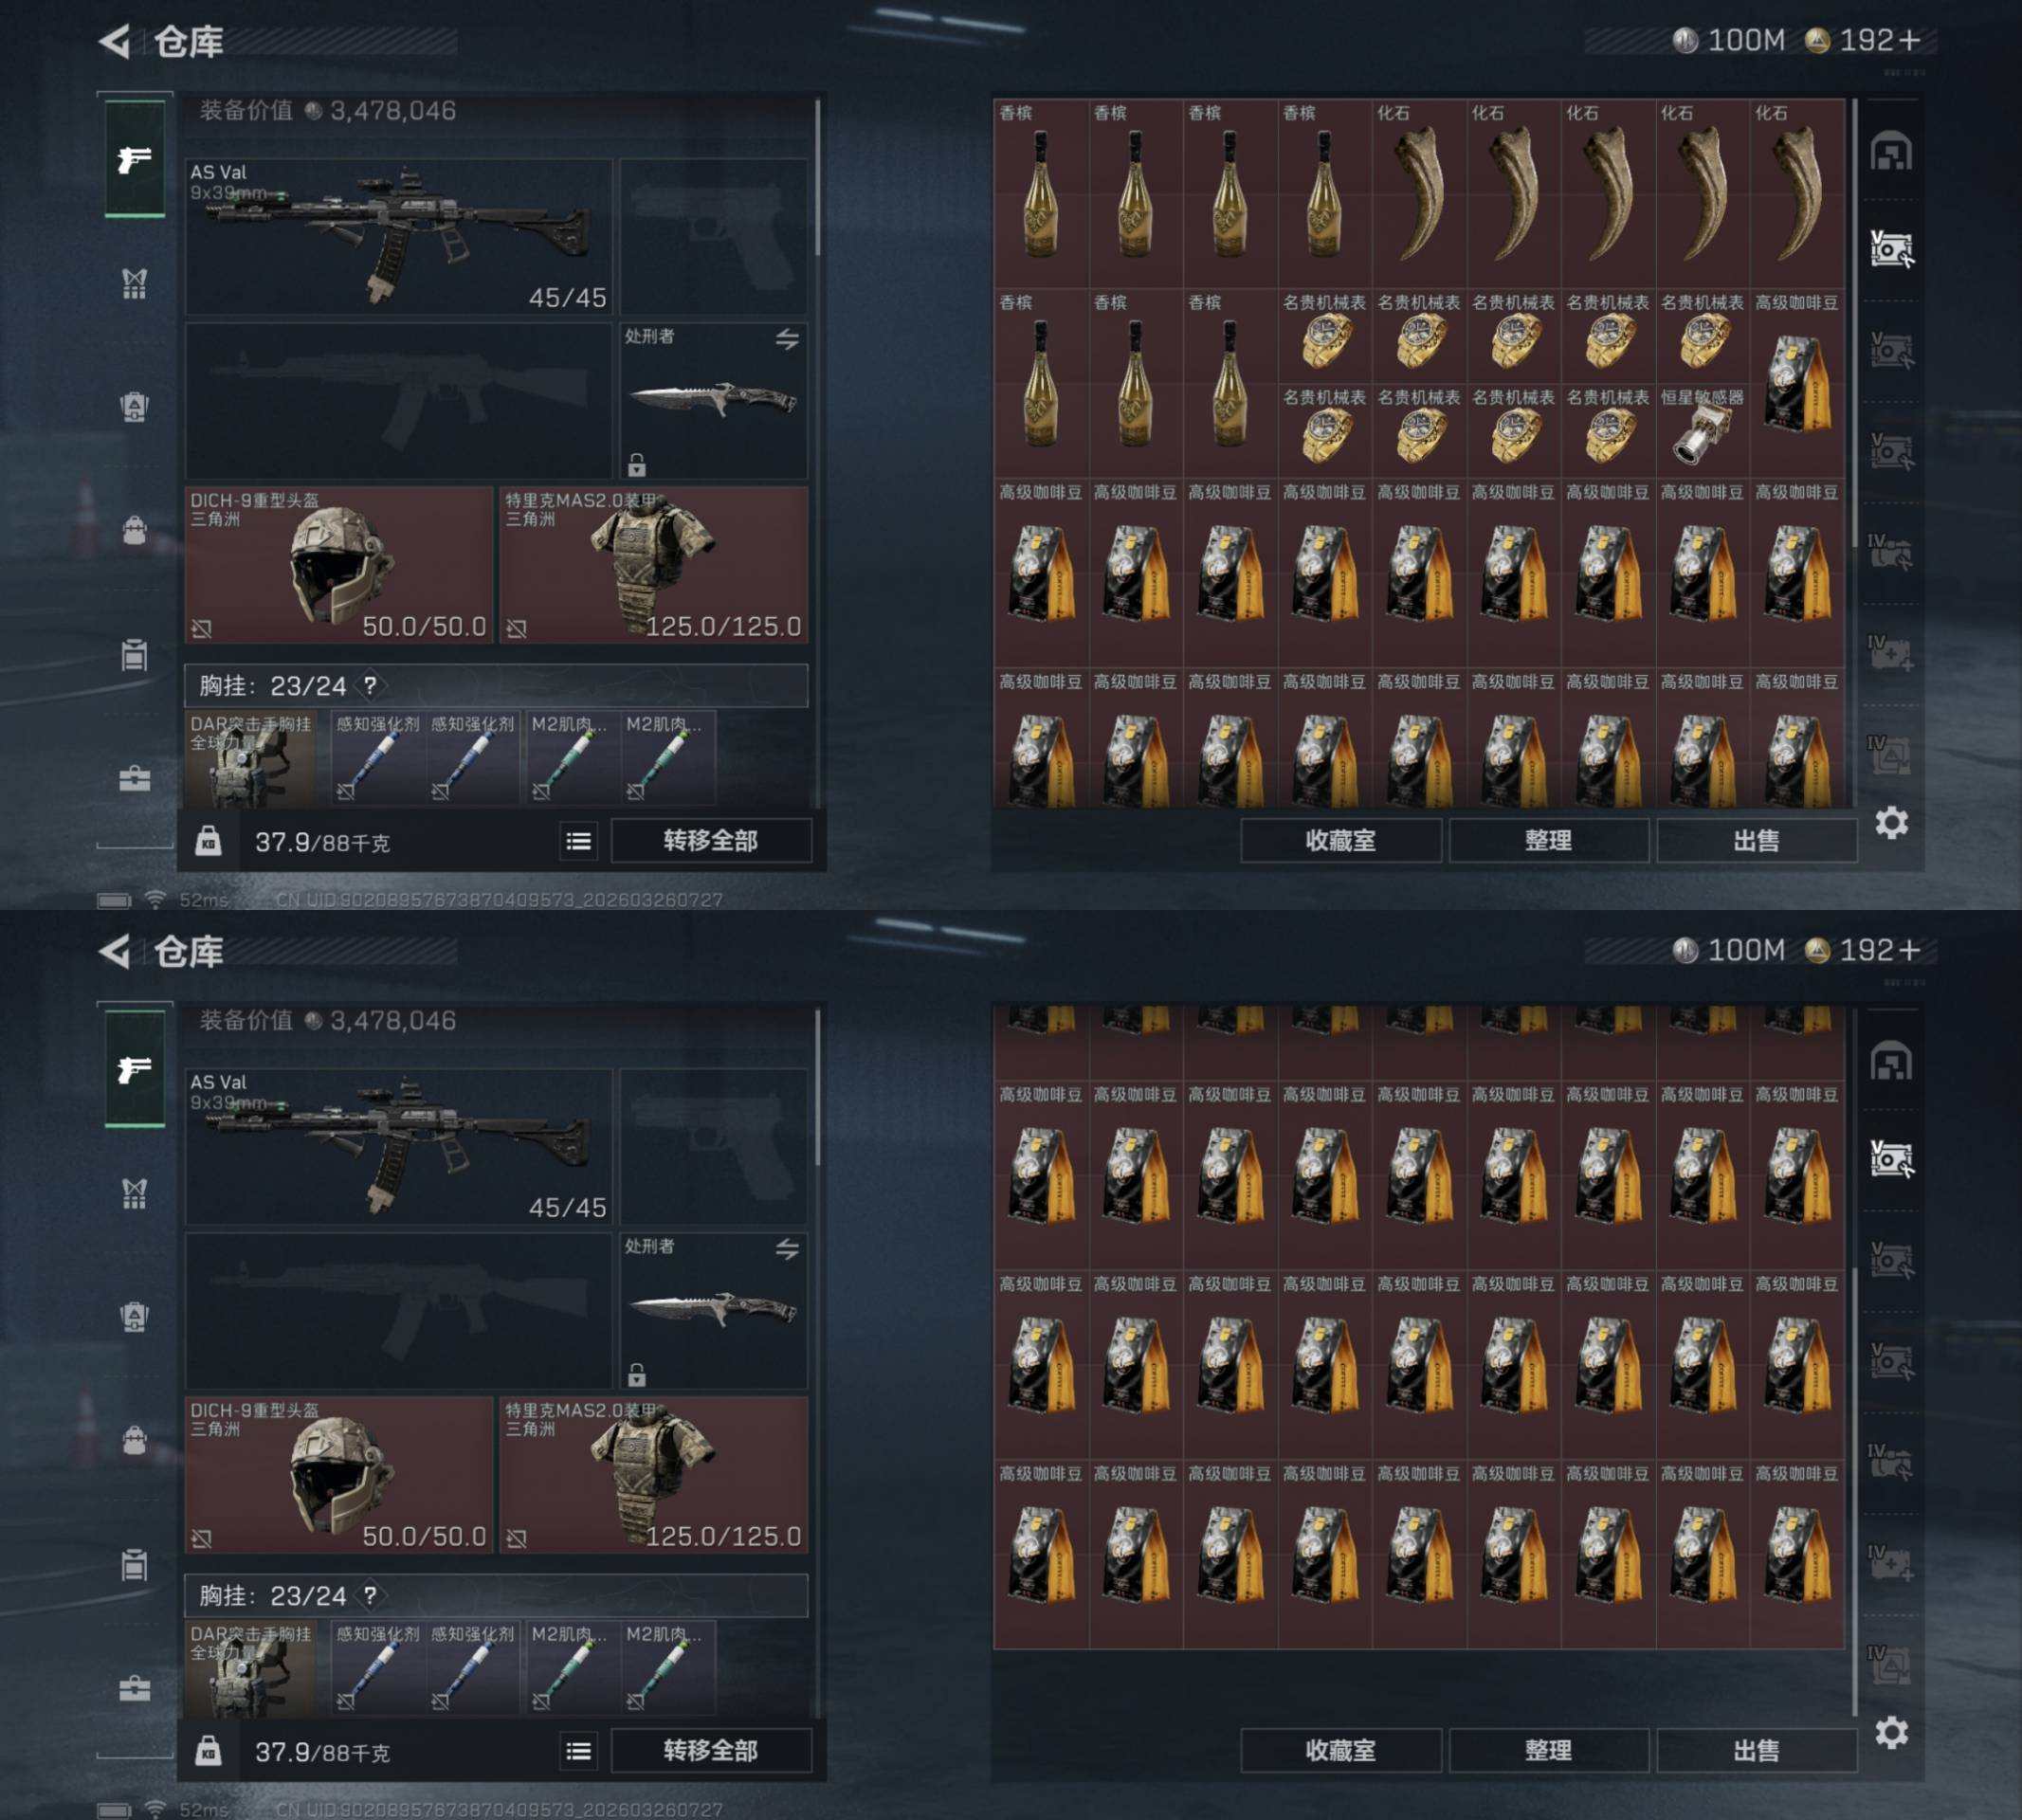Click the 出售 sell button in upper screenshot
2022x1820 pixels.
click(x=1756, y=841)
